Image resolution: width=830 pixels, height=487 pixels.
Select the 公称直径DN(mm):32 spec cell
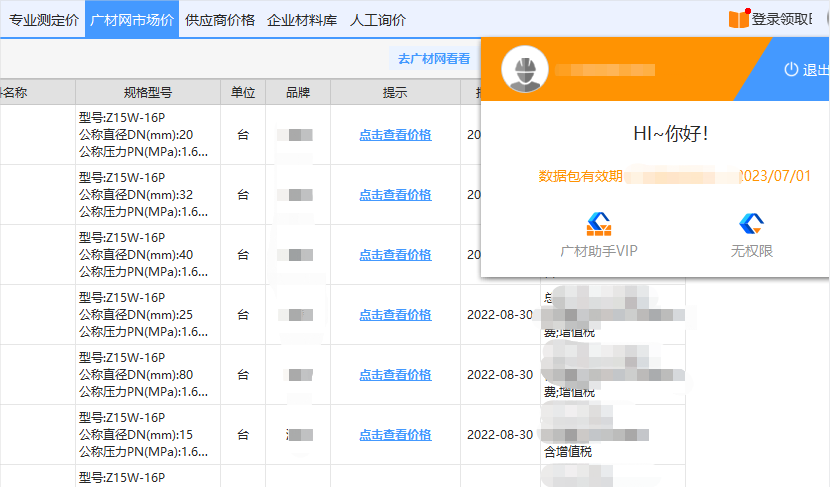click(x=148, y=195)
